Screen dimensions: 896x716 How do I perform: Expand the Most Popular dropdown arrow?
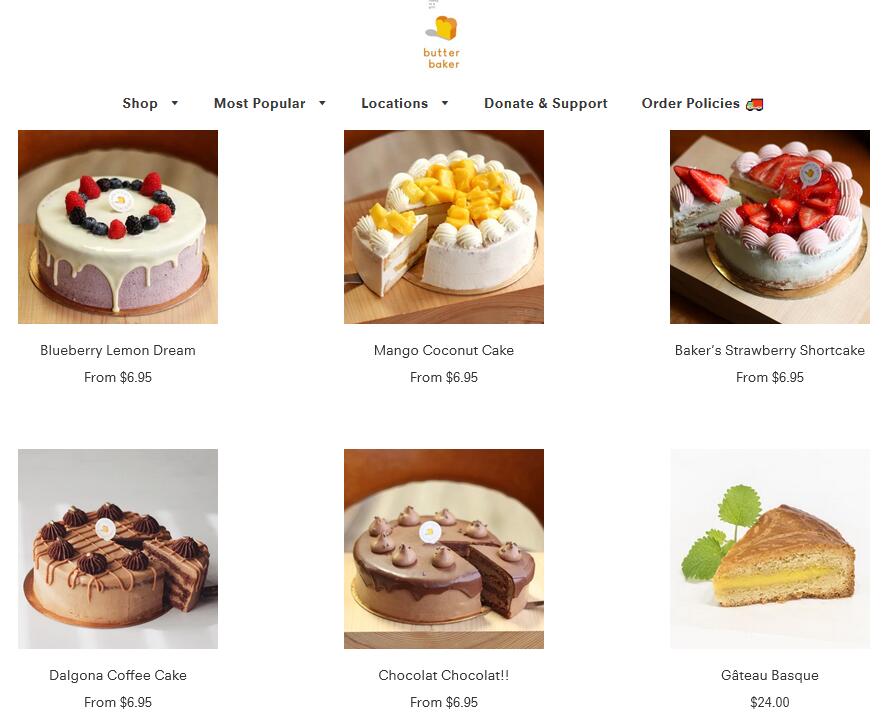pyautogui.click(x=322, y=103)
